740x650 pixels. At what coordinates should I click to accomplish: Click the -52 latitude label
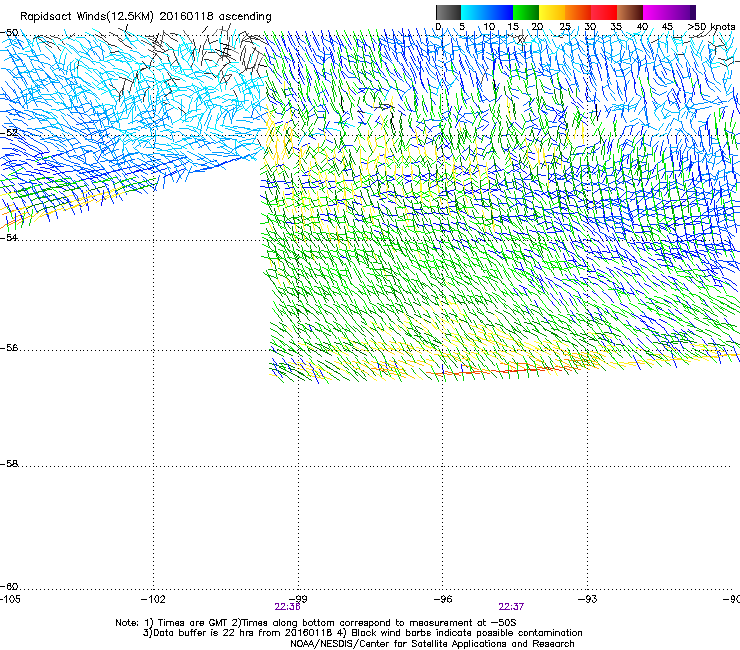[x=9, y=133]
